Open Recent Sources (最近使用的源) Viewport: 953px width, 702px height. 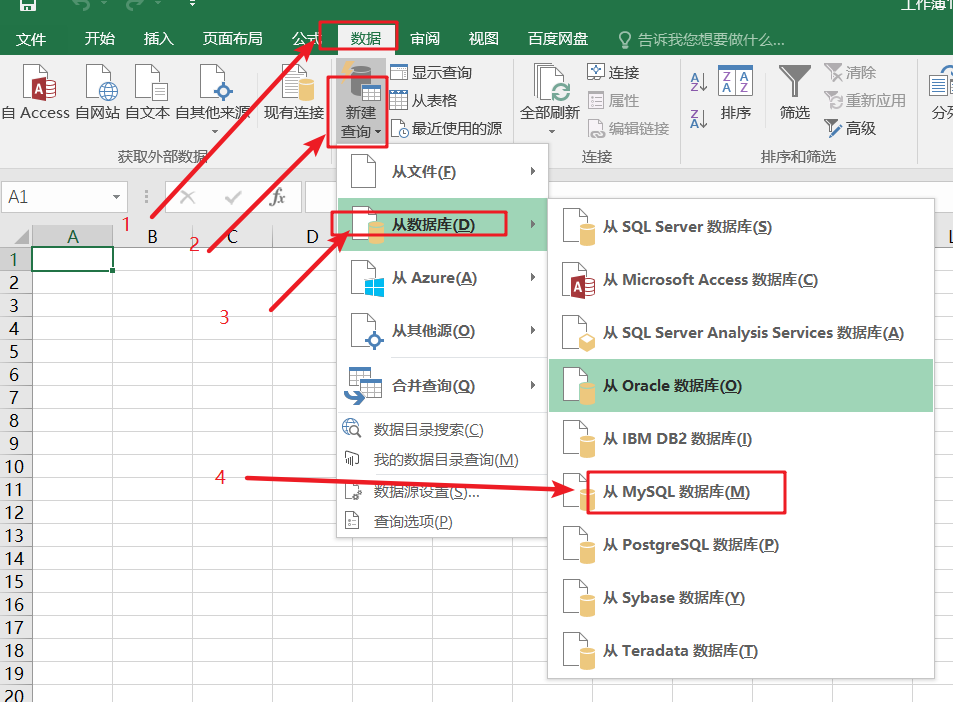446,128
